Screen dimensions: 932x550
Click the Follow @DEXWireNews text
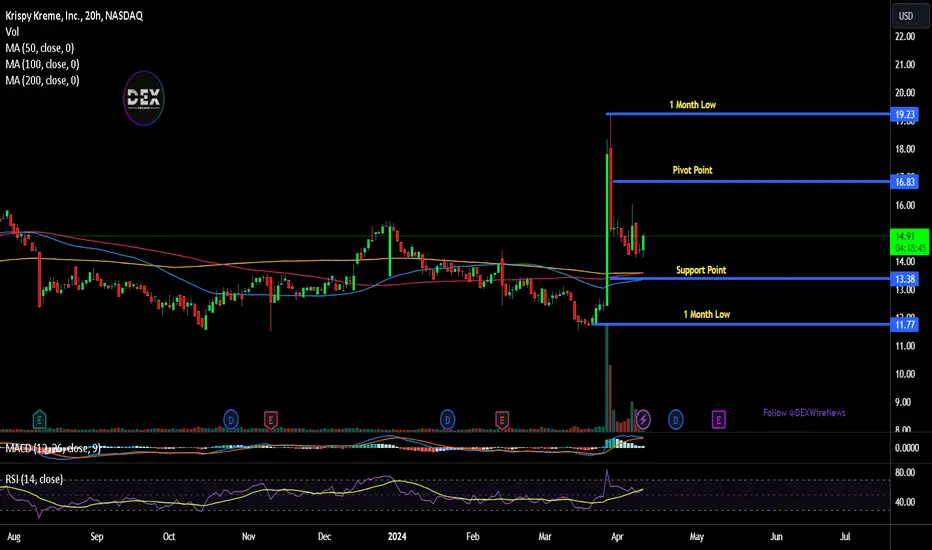click(x=804, y=413)
